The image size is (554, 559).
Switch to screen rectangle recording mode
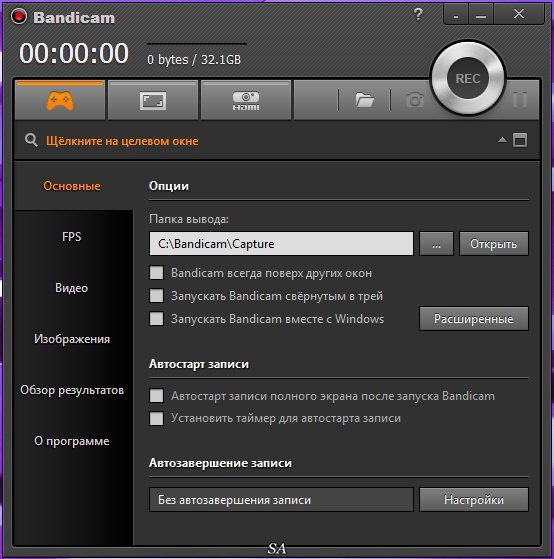pyautogui.click(x=153, y=101)
